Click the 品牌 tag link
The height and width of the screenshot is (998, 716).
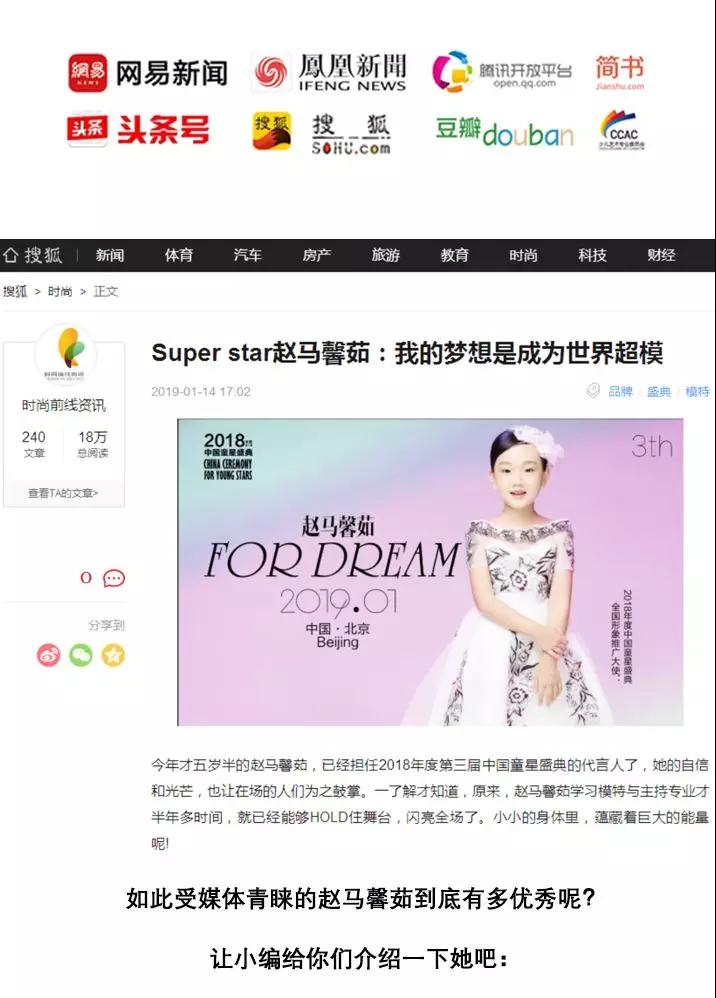(x=621, y=391)
